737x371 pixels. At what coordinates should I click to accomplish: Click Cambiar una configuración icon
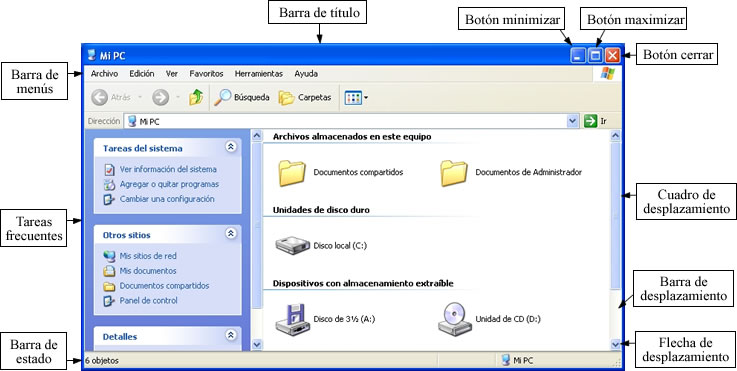[x=109, y=199]
